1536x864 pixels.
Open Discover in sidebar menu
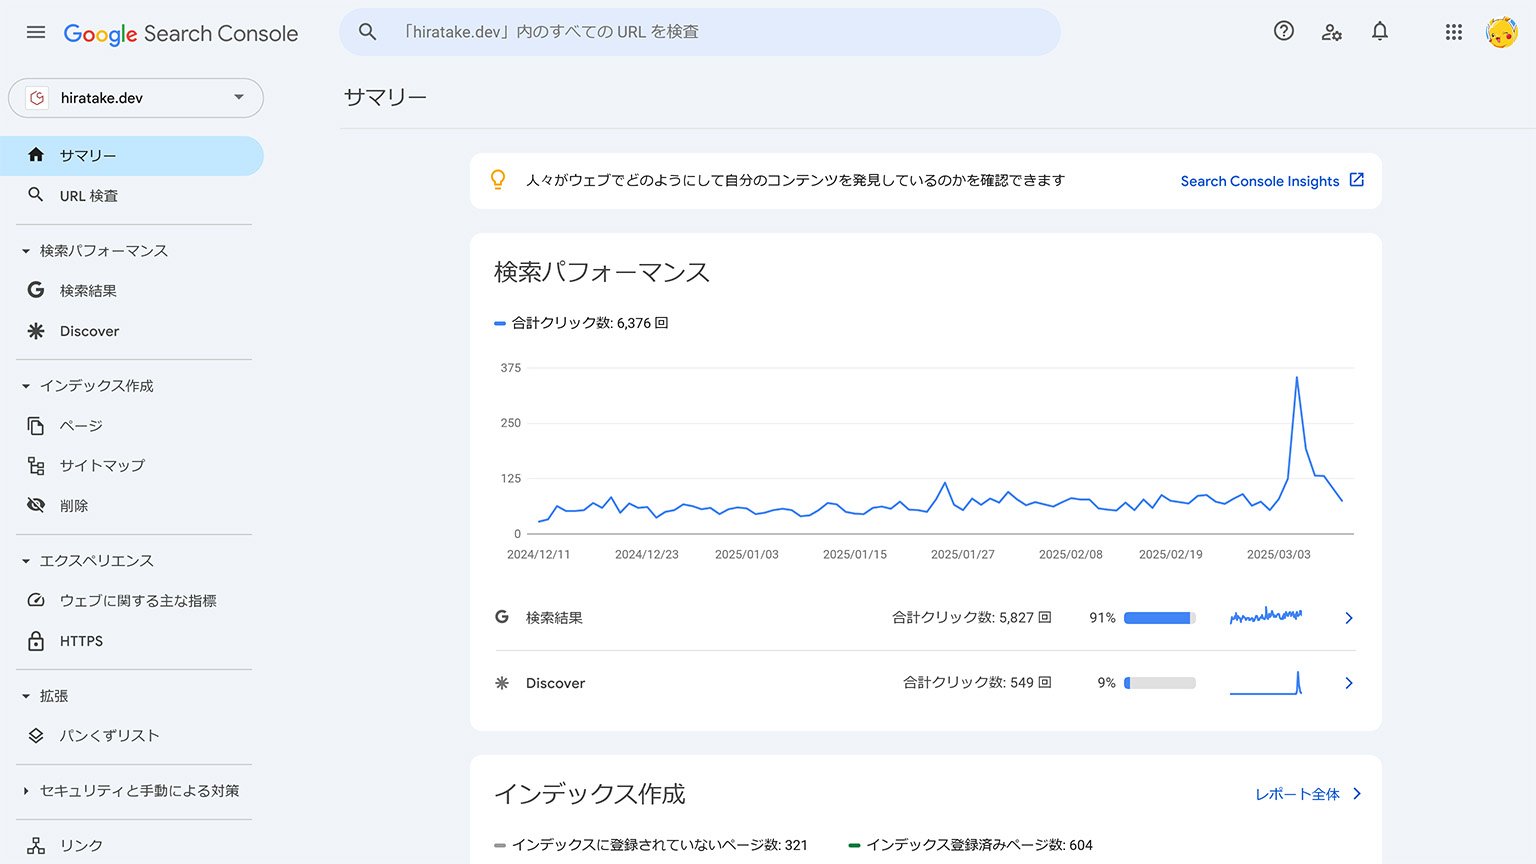coord(132,331)
